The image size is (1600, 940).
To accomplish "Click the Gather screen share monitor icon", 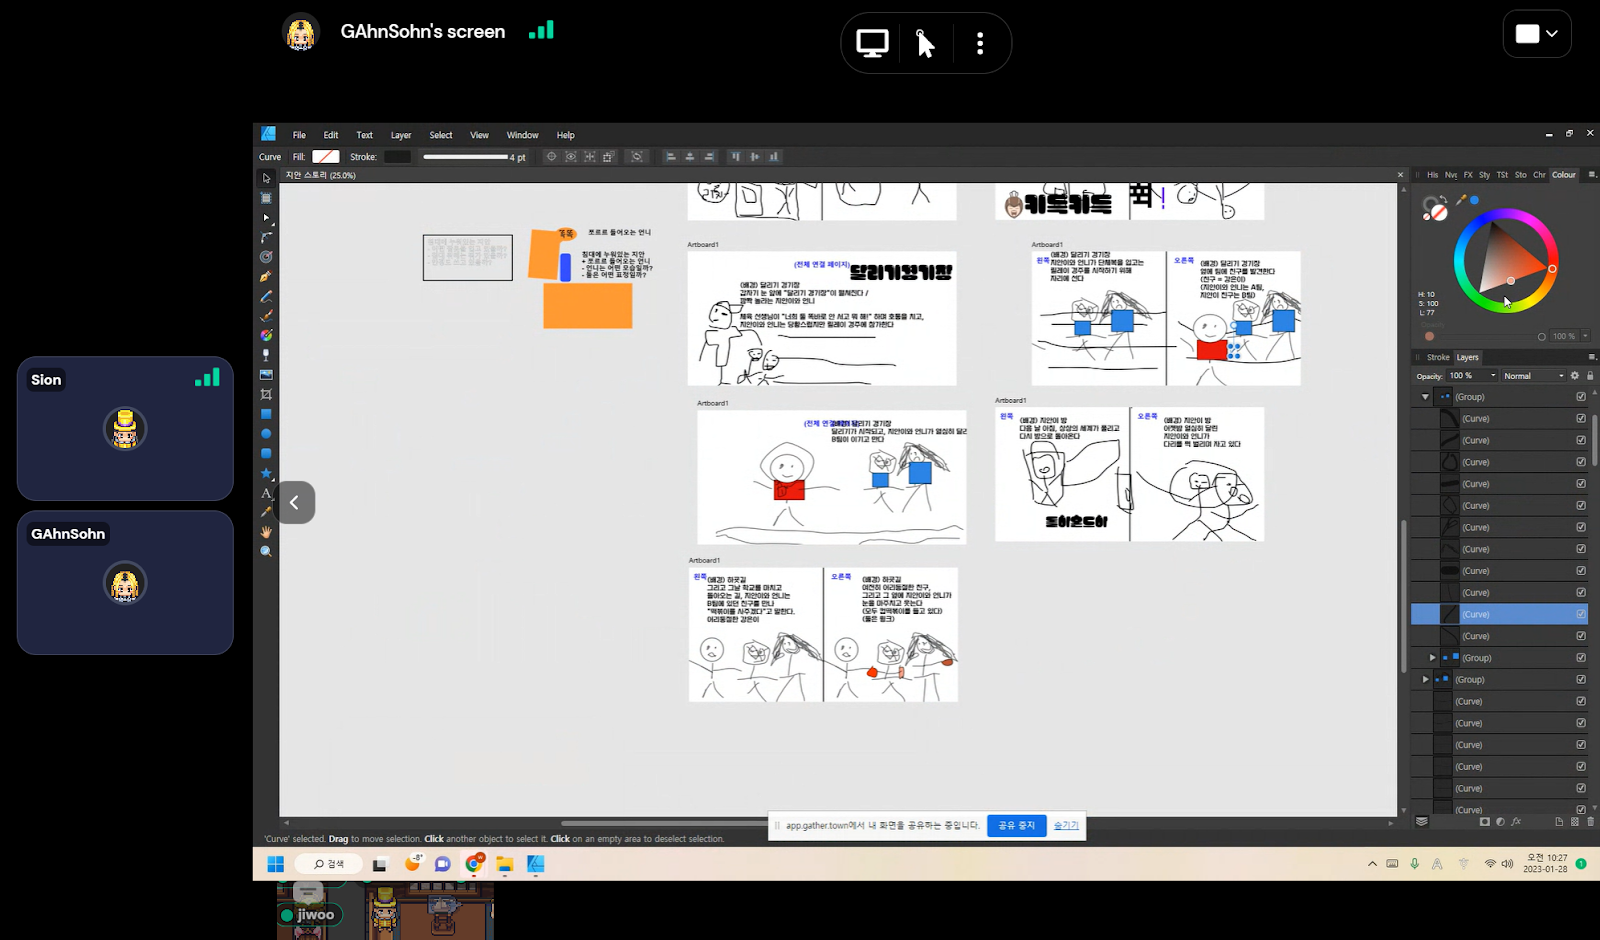I will [x=872, y=43].
